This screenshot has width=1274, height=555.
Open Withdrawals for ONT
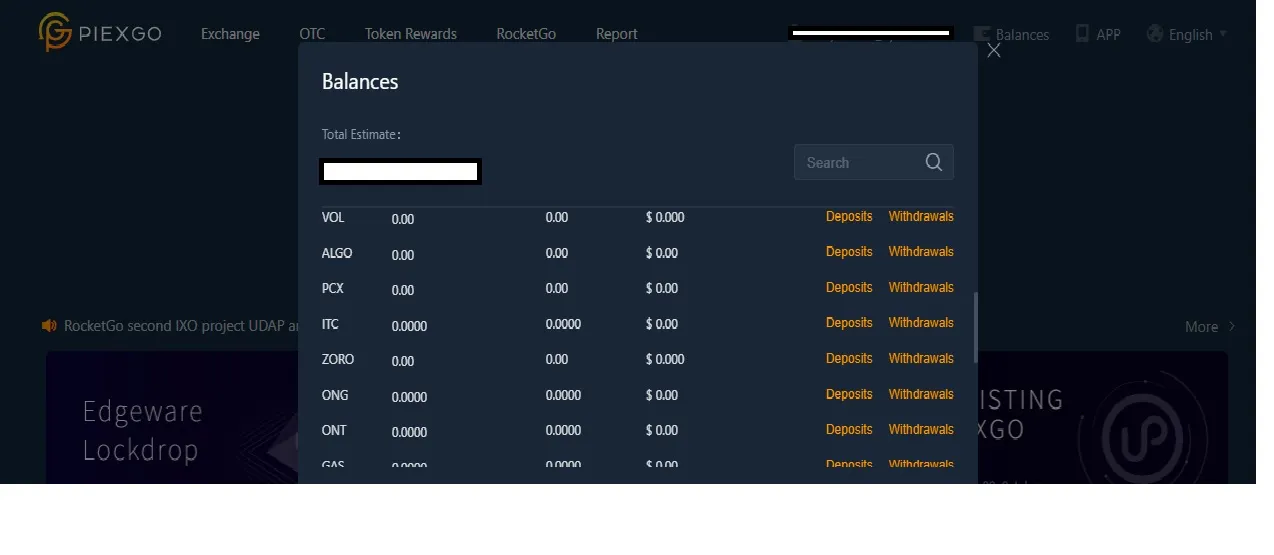point(921,429)
